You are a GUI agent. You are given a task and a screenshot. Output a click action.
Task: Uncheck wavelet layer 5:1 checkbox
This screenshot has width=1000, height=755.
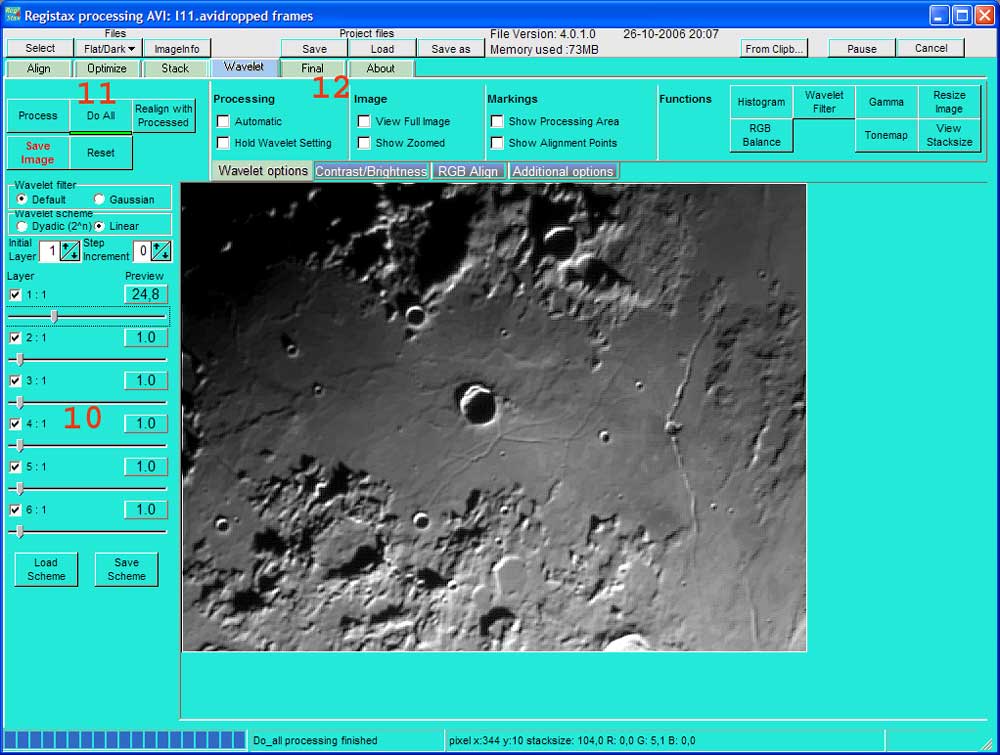(16, 467)
